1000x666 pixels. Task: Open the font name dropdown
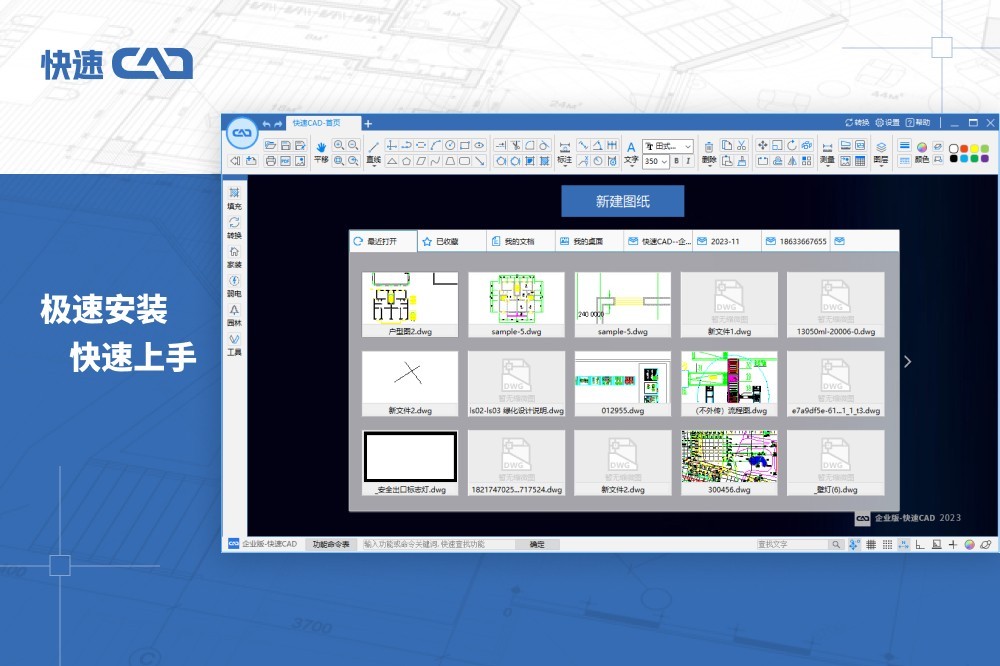coord(667,146)
